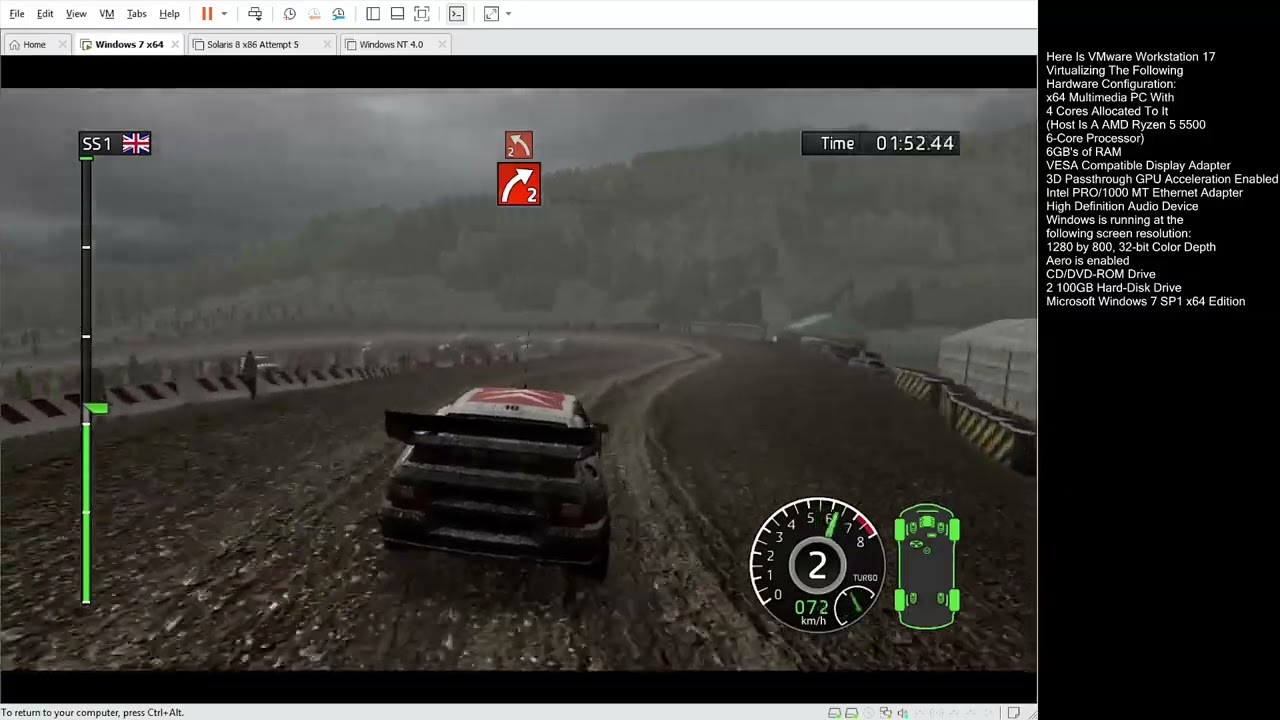Click the network adapter status icon
The width and height of the screenshot is (1280, 720).
pos(886,713)
